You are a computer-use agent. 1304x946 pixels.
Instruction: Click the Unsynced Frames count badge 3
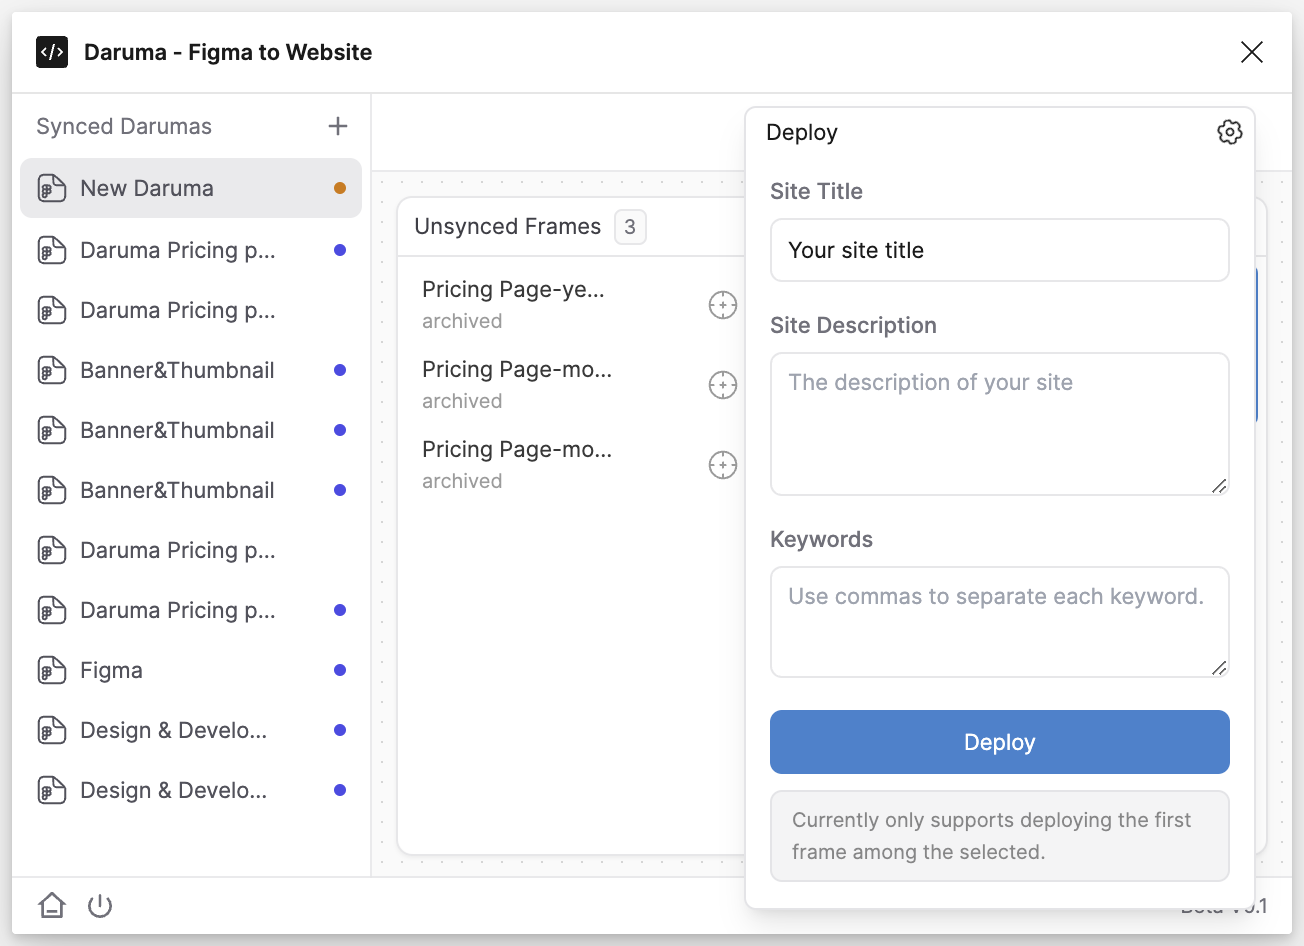pos(630,227)
